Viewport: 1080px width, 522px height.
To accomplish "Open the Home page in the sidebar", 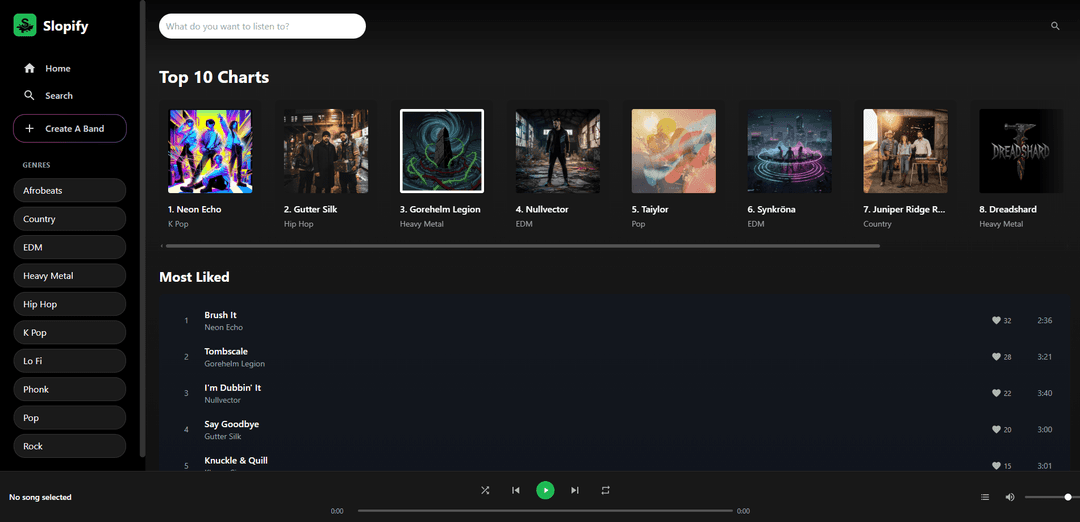I will 57,68.
